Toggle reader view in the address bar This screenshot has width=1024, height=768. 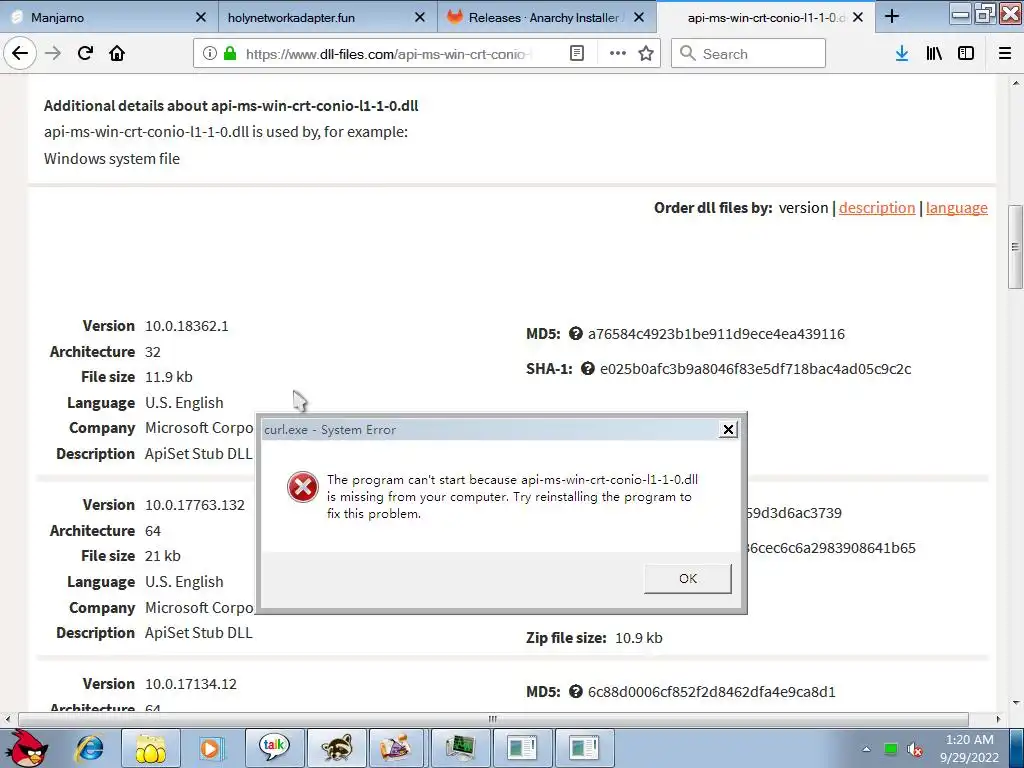[577, 54]
